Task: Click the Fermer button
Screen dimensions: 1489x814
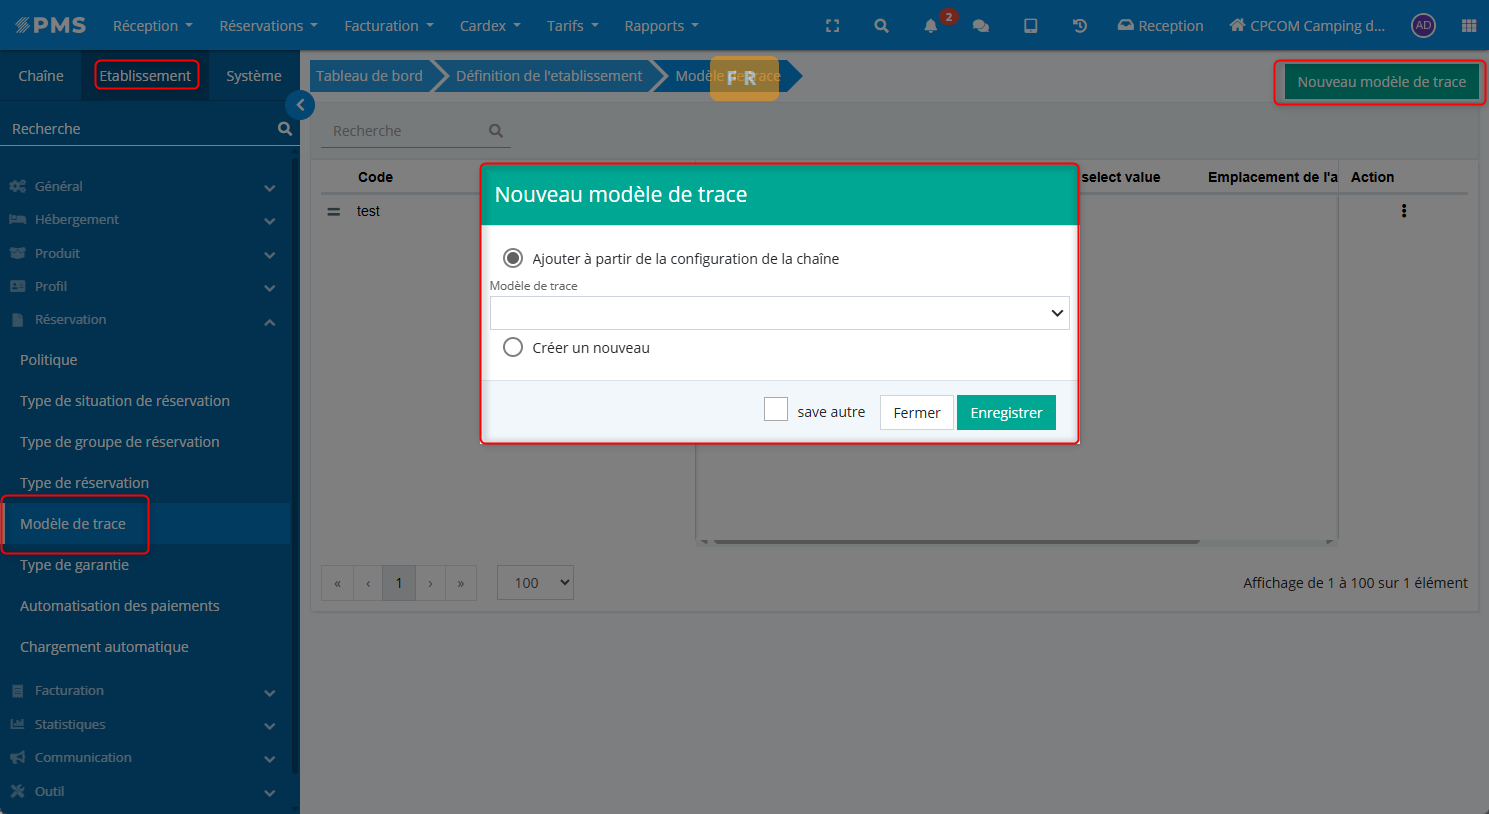Action: pyautogui.click(x=916, y=413)
